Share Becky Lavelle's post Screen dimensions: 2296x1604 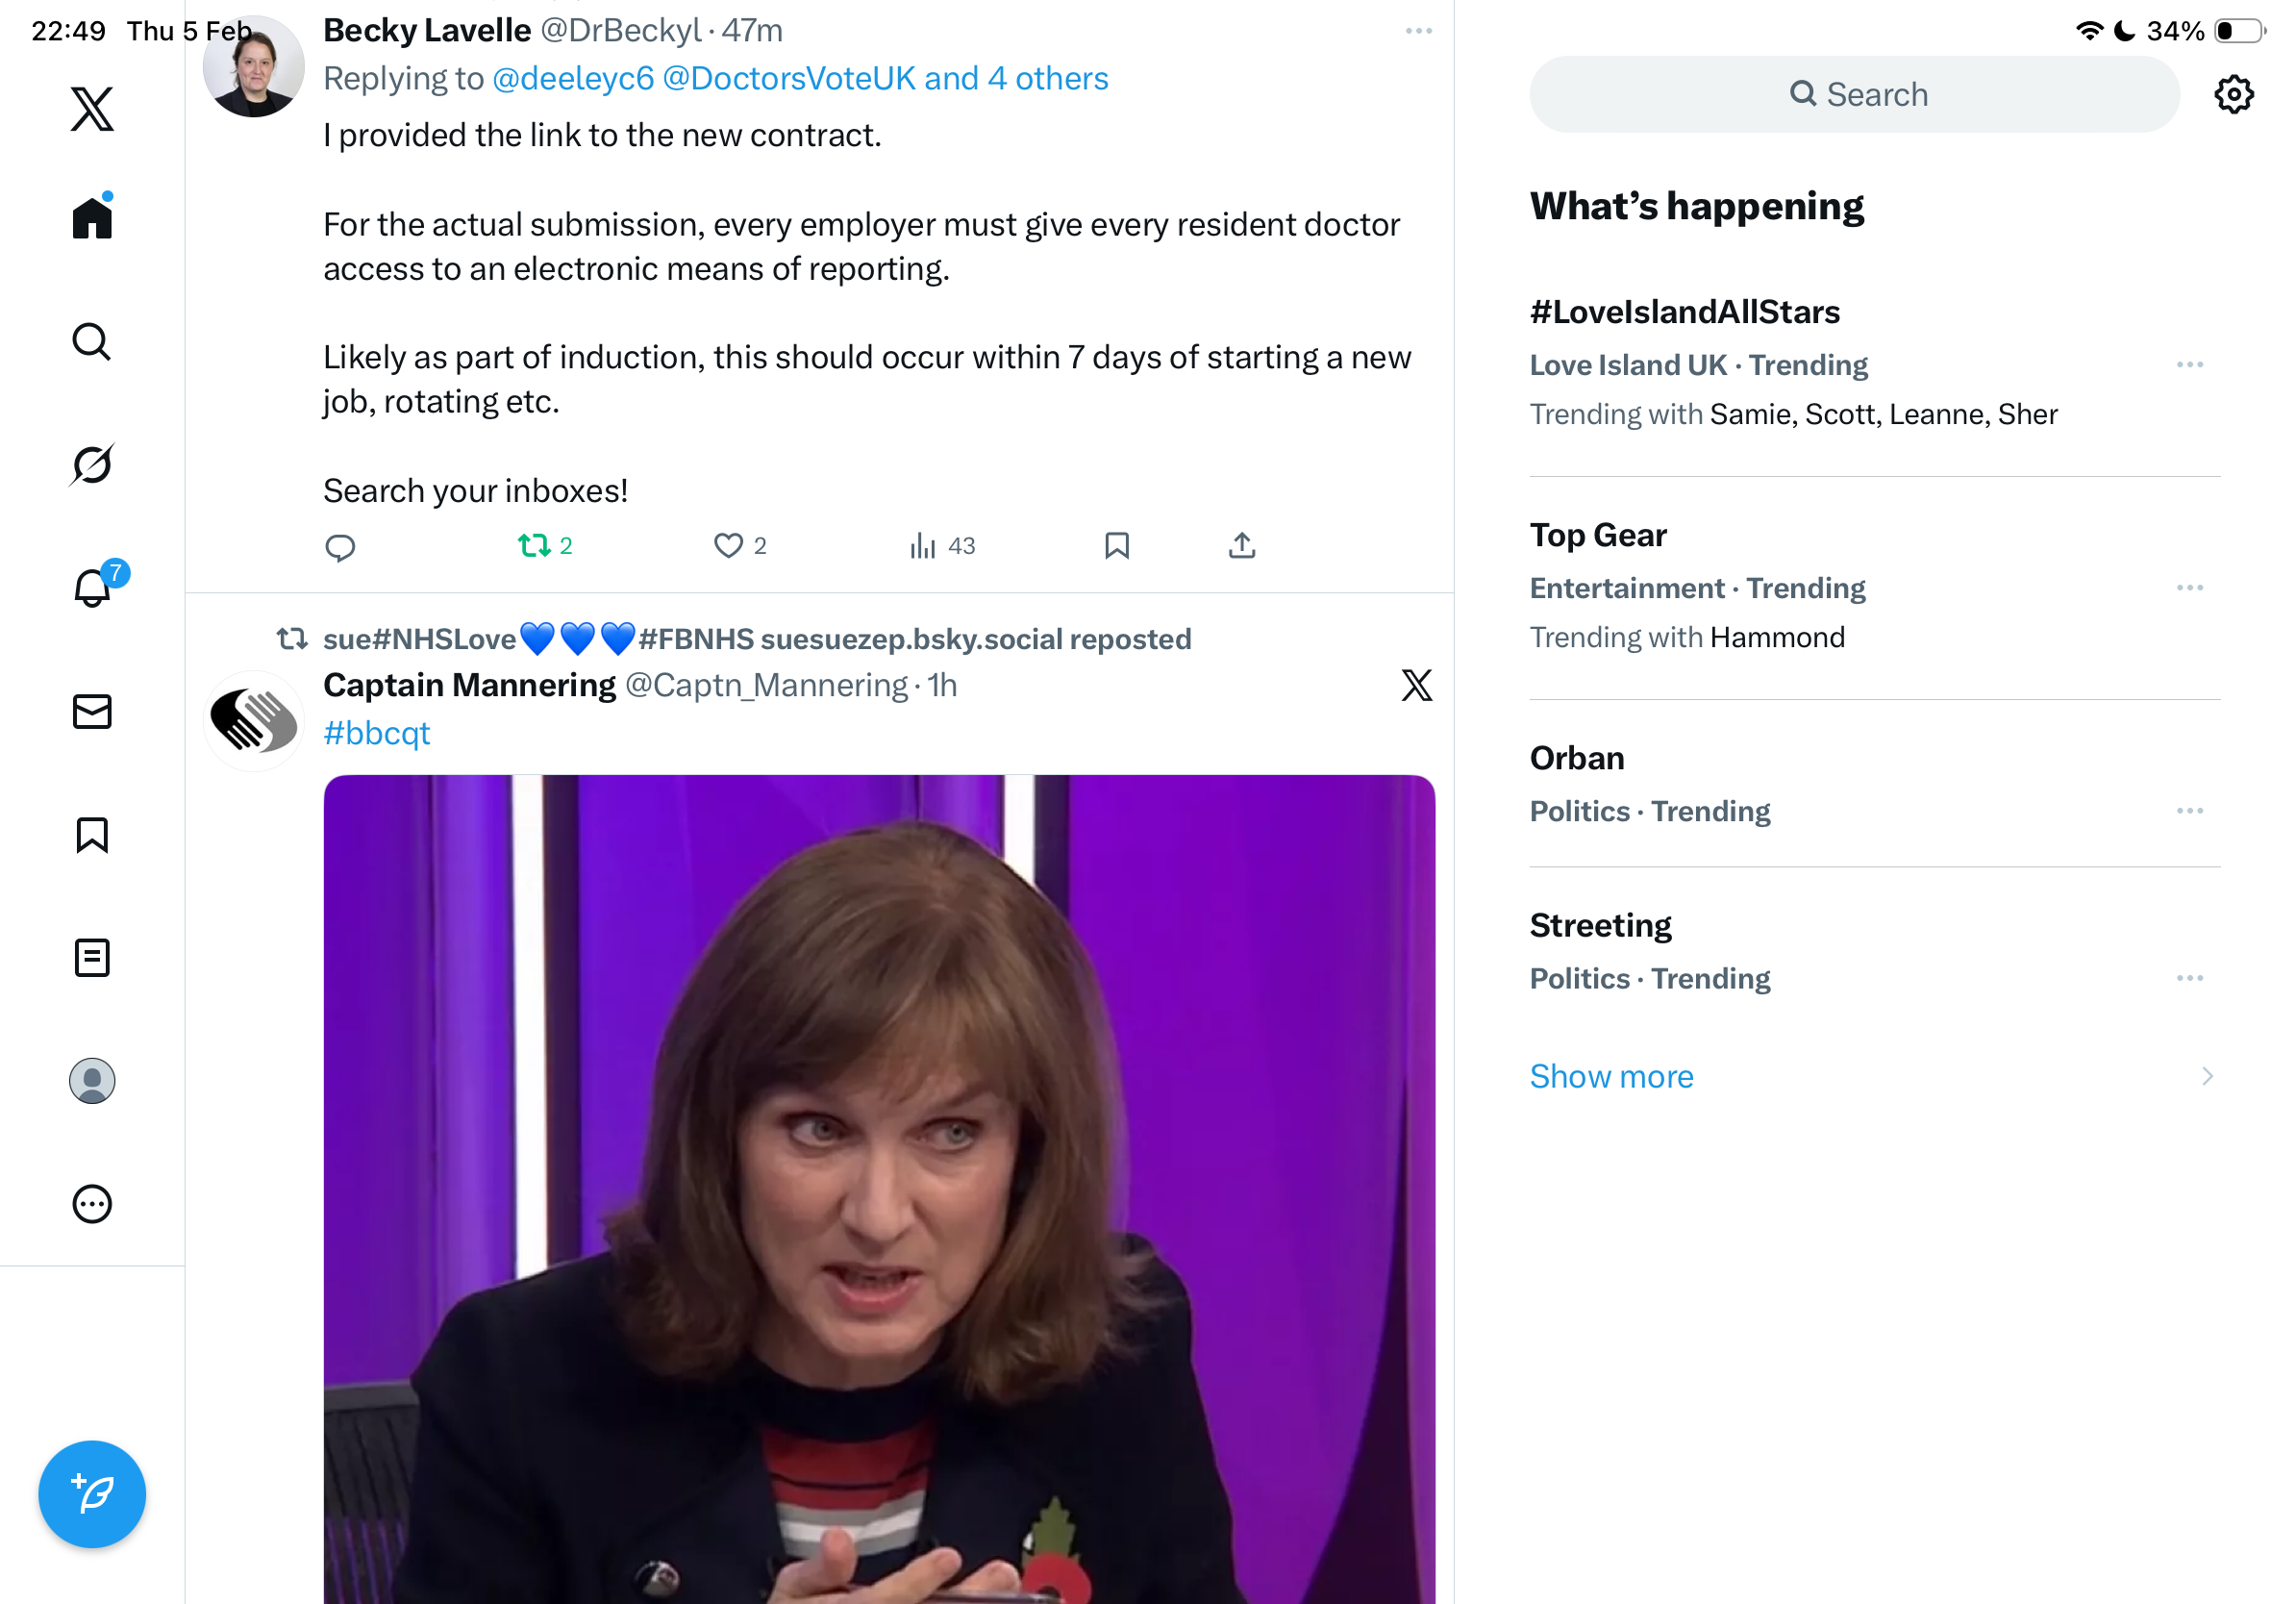coord(1242,545)
